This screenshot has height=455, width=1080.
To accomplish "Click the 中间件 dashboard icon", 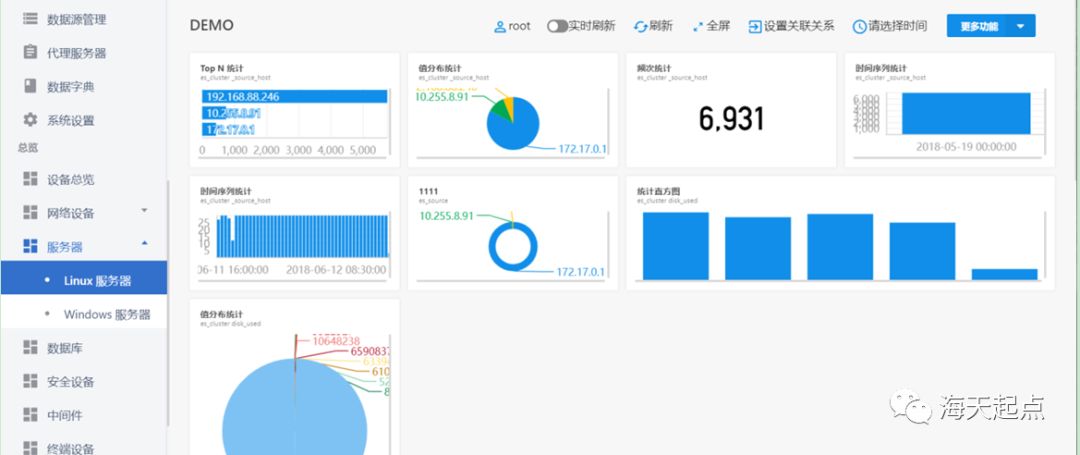I will (x=30, y=415).
